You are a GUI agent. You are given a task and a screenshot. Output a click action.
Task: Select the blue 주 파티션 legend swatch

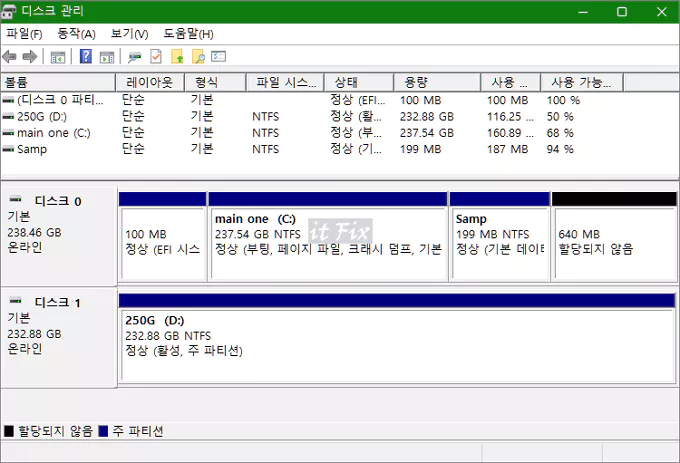(x=103, y=431)
